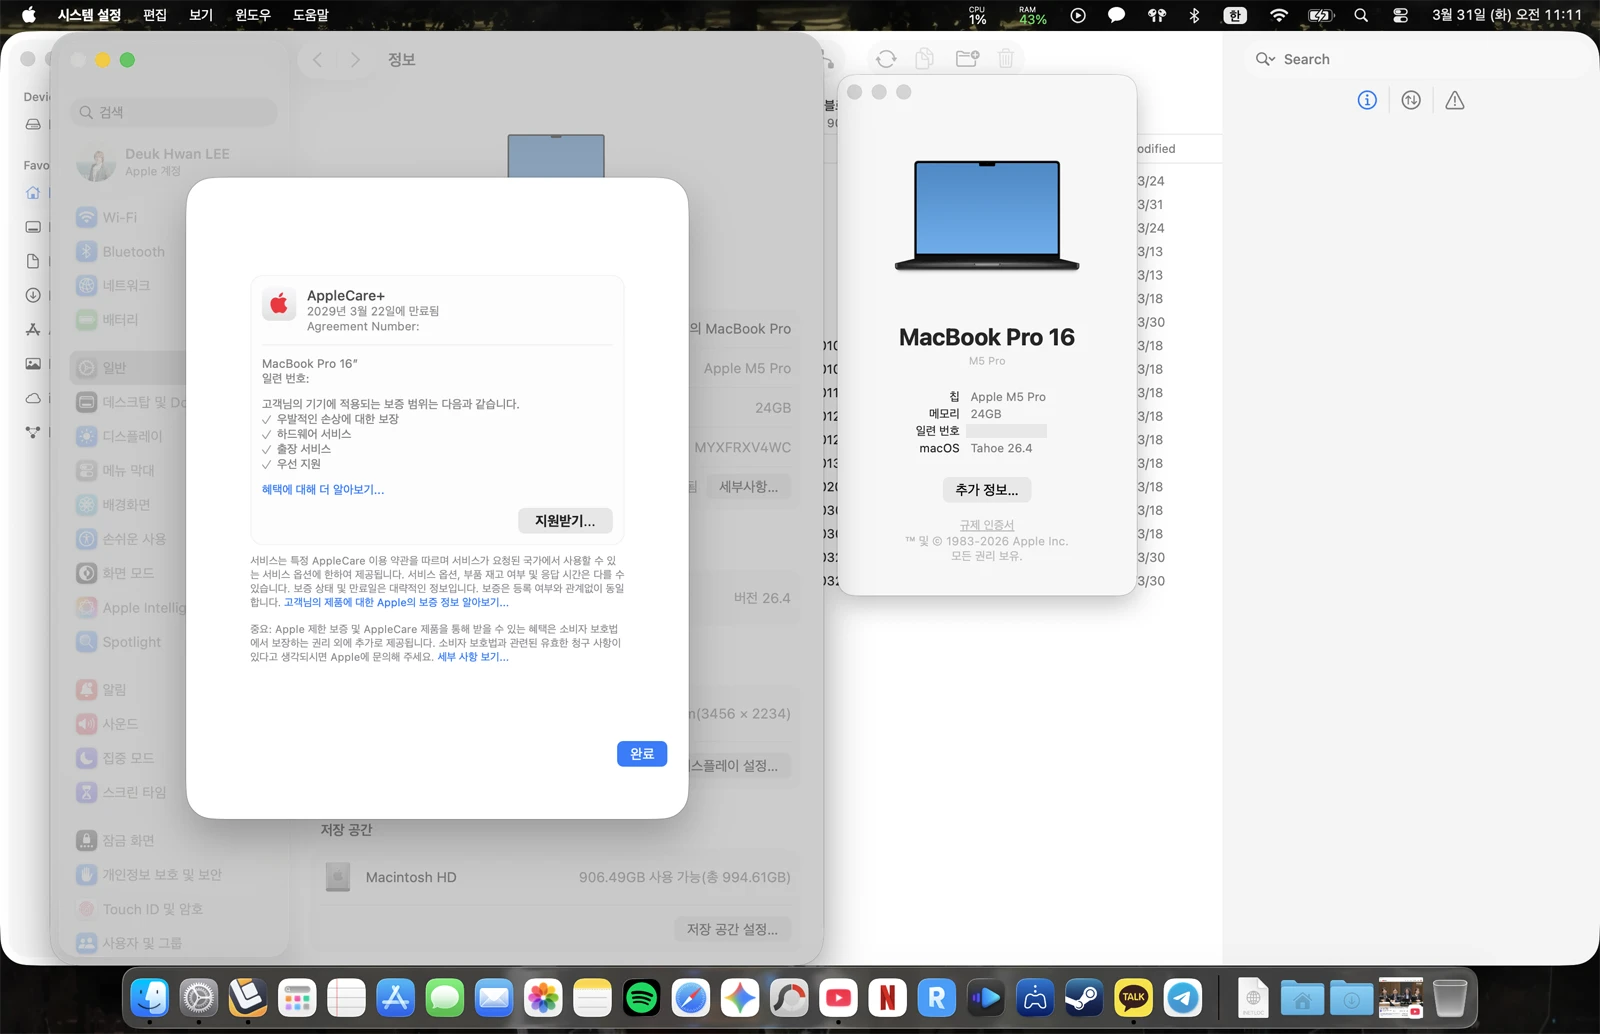Click the warning triangle icon
The width and height of the screenshot is (1600, 1034).
(1454, 100)
